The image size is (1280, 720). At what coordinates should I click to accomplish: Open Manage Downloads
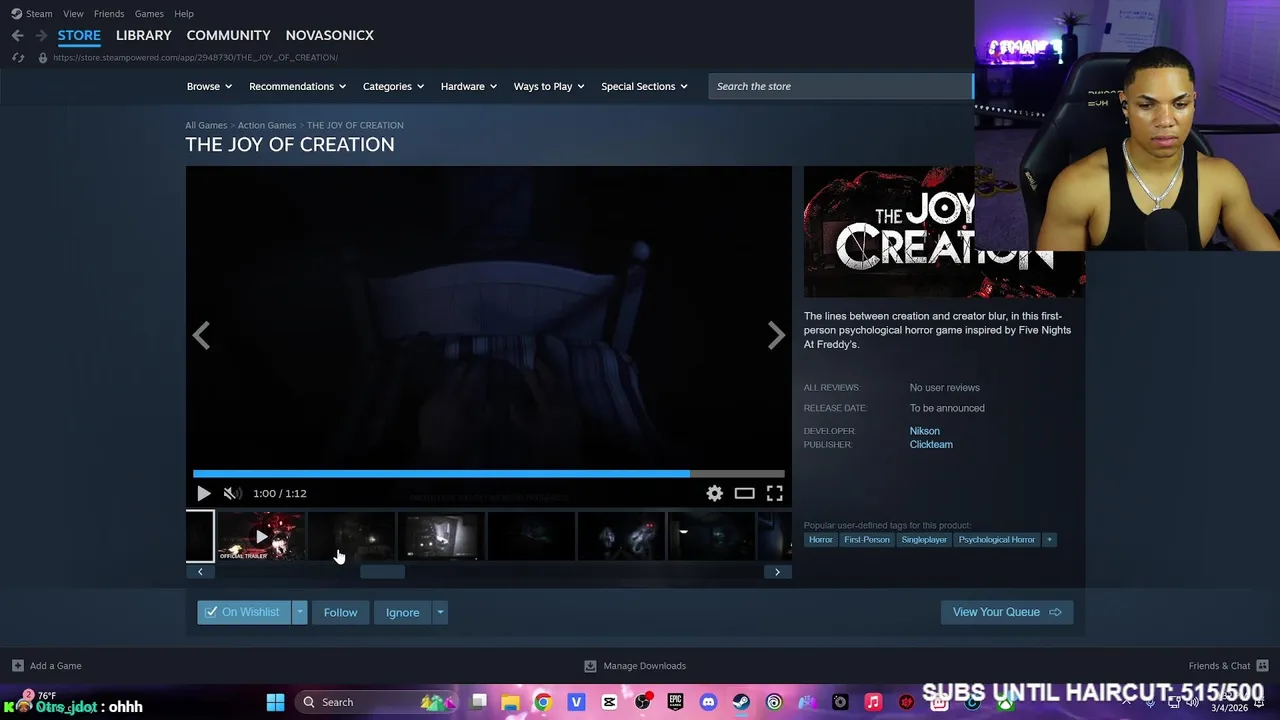click(635, 666)
